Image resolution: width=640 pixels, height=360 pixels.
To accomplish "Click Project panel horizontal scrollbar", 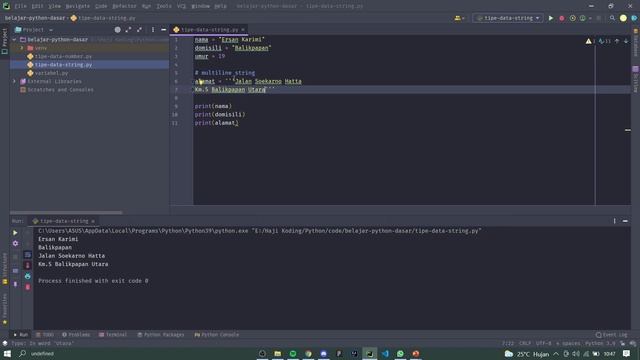I will (66, 213).
